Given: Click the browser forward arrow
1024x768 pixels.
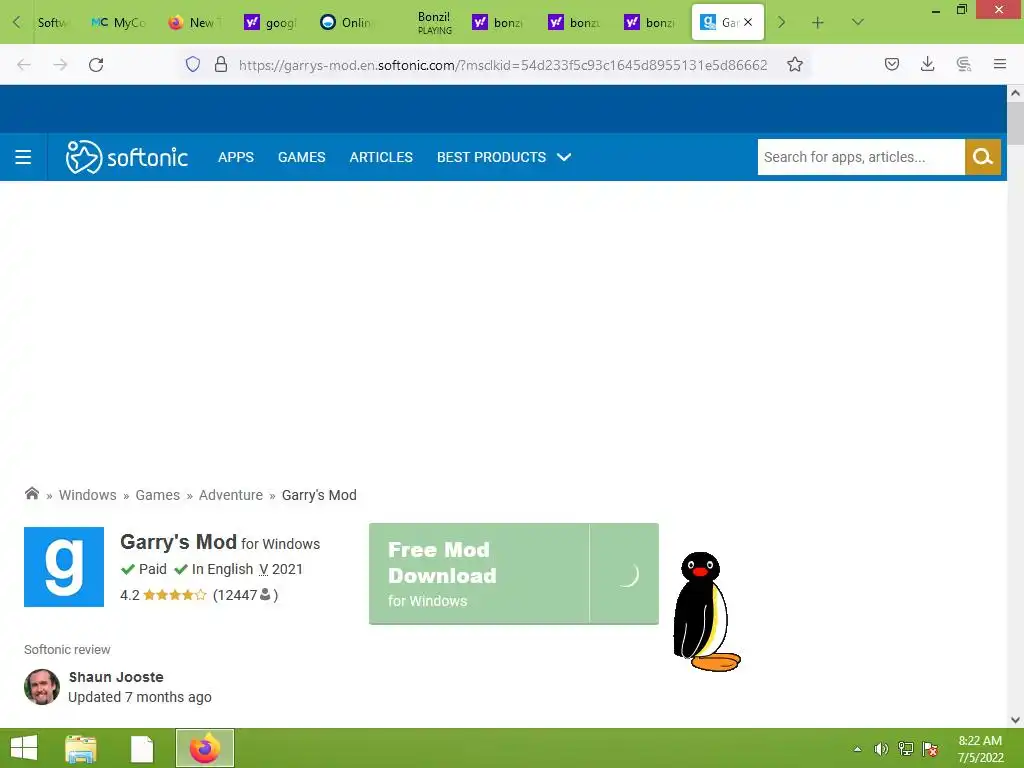Looking at the screenshot, I should [60, 65].
